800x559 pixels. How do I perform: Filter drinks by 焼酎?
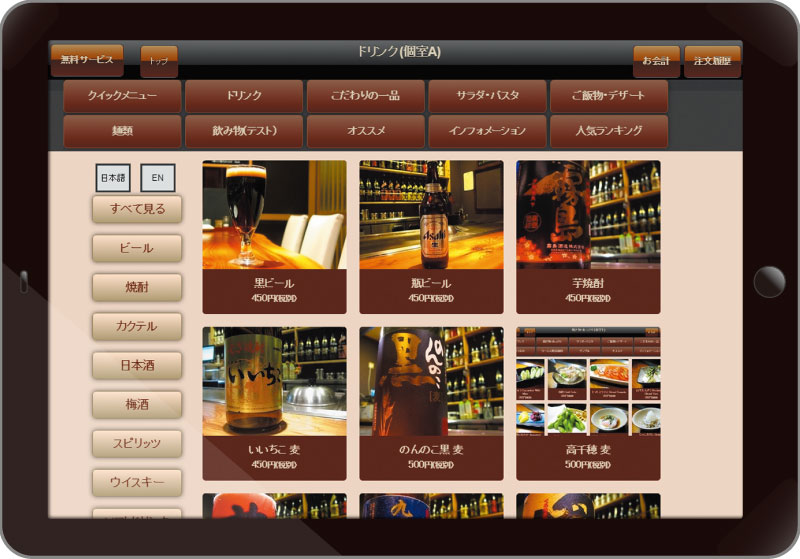(137, 287)
